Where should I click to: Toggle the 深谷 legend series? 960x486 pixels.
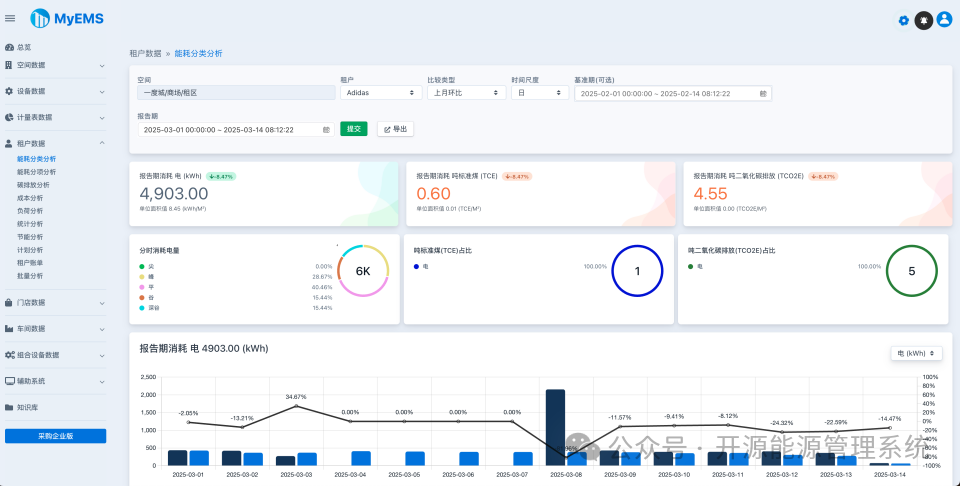click(x=149, y=308)
